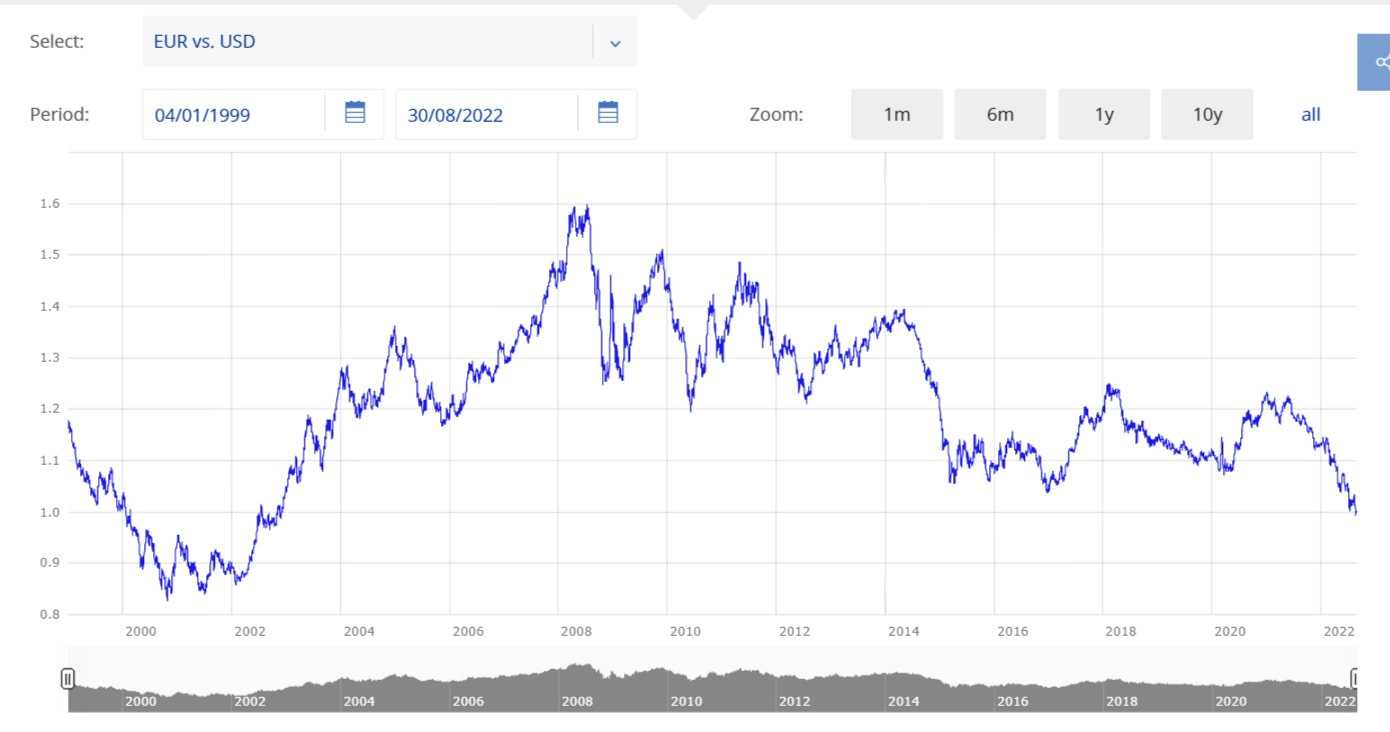Click the start date field 04/01/1999
The width and height of the screenshot is (1390, 732).
click(x=233, y=114)
